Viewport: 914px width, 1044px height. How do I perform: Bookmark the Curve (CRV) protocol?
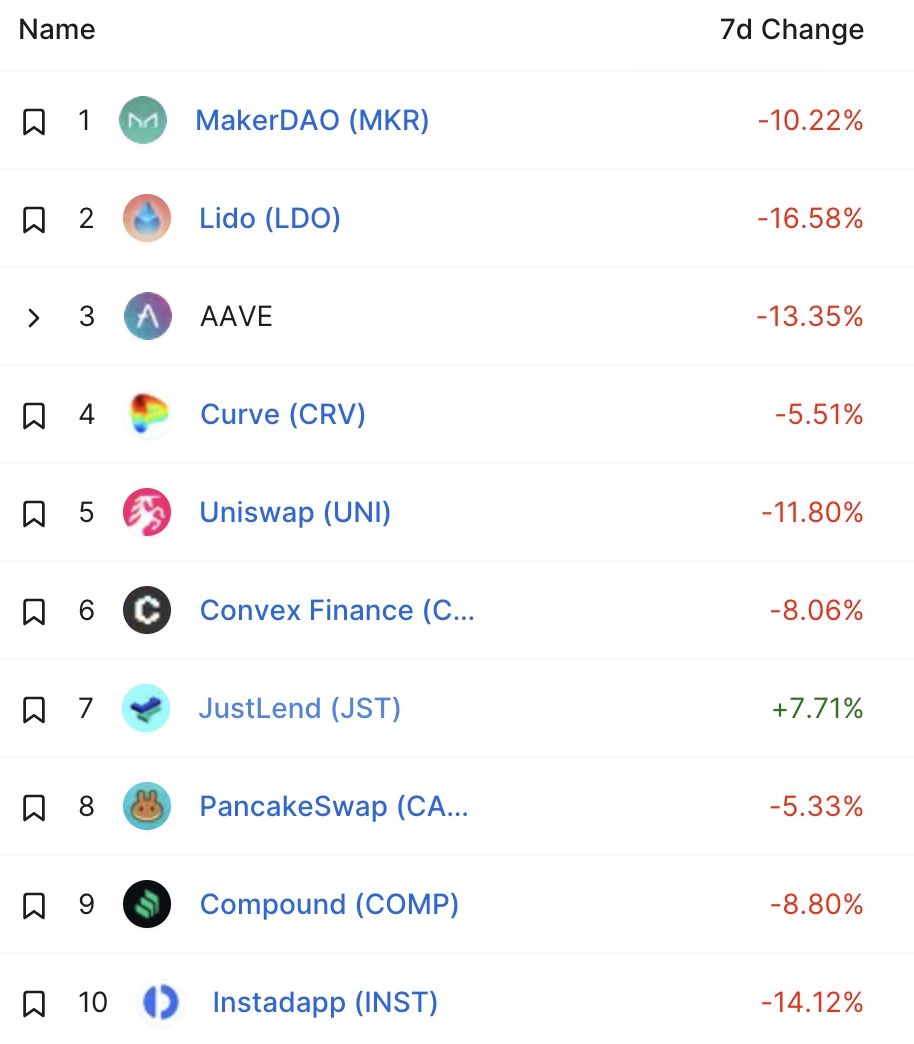34,415
